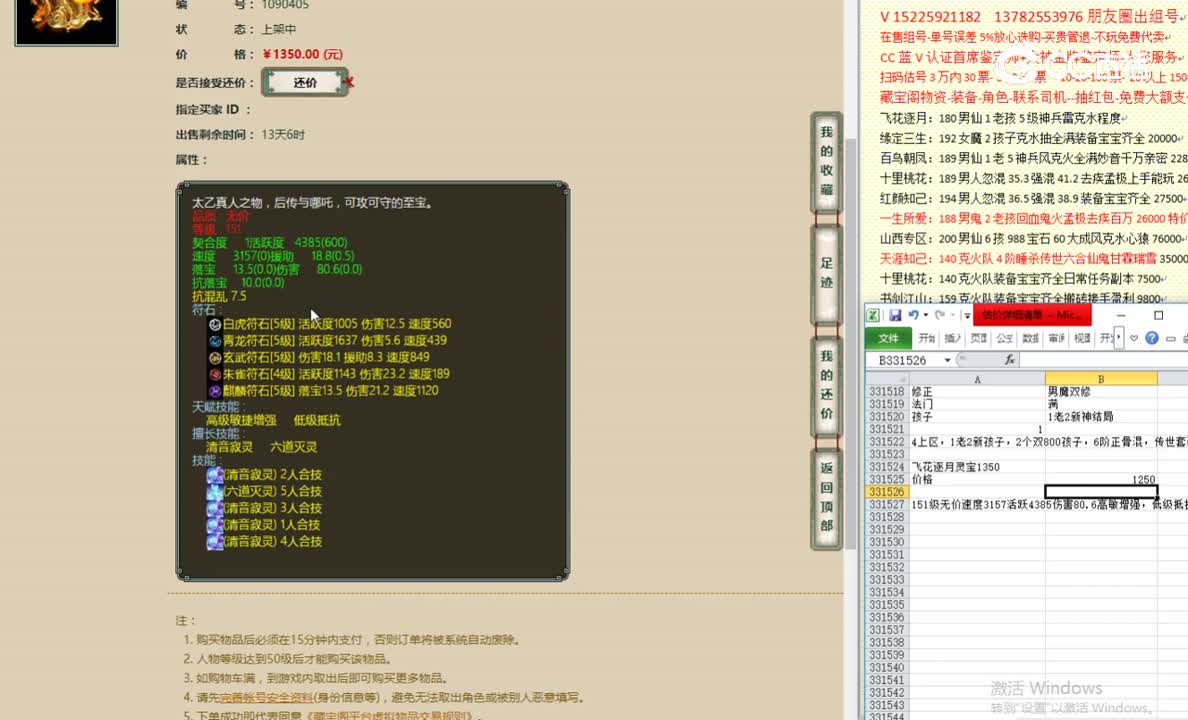Click the 还价 bargain button

click(x=305, y=83)
